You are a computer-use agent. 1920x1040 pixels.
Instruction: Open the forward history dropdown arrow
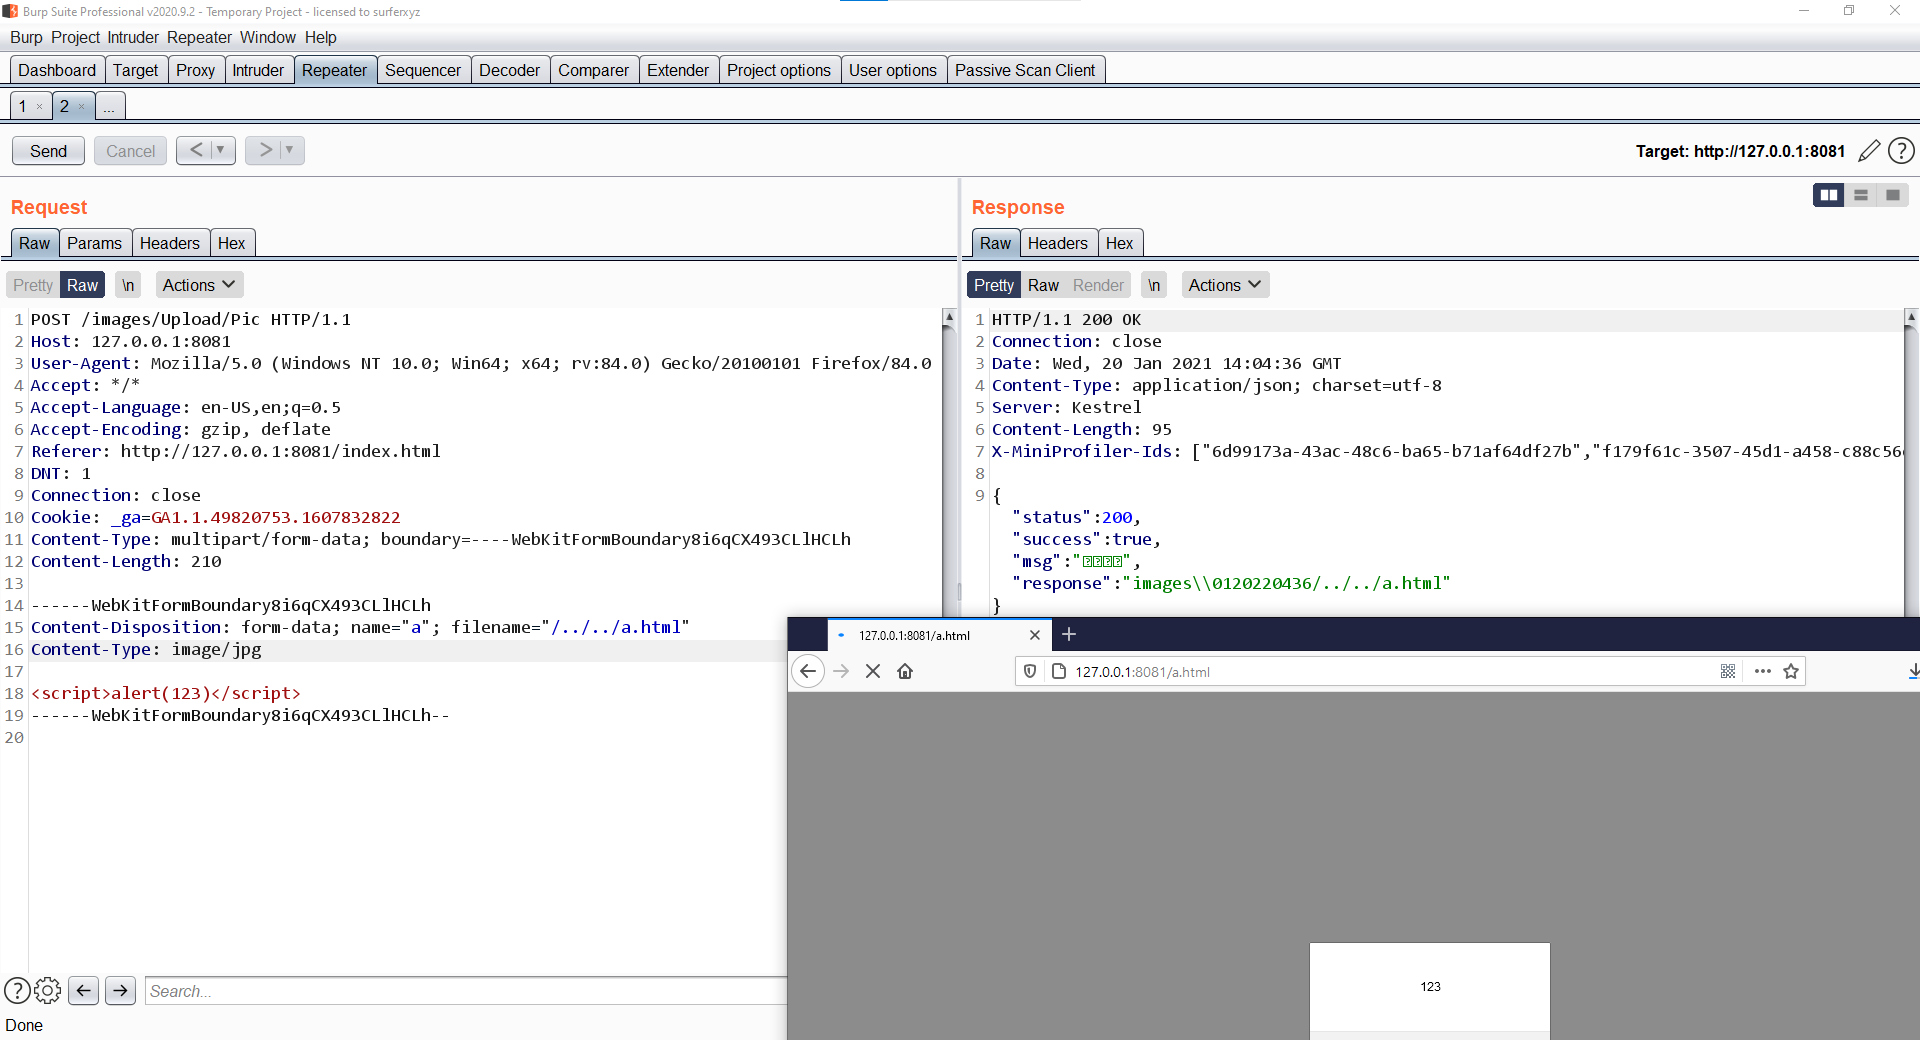click(x=289, y=150)
